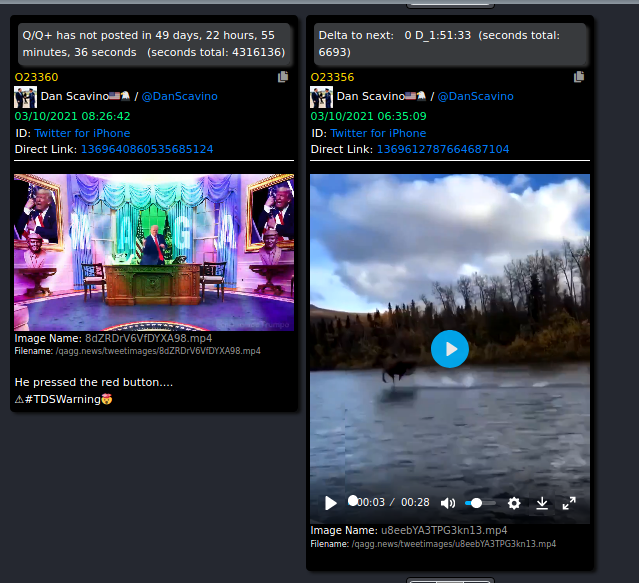Open the Oval Office MAGA video thumbnail
The image size is (639, 583).
[x=154, y=252]
